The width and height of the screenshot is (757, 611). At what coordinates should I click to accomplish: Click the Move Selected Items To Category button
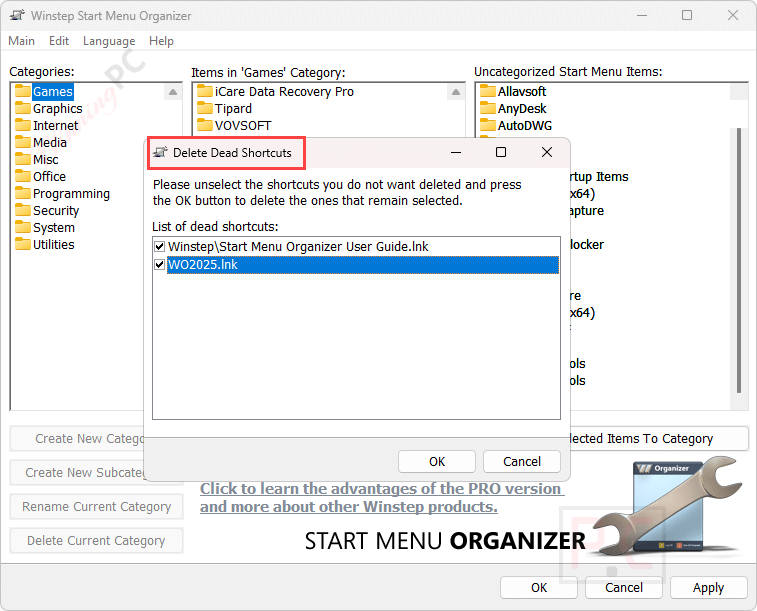coord(659,439)
